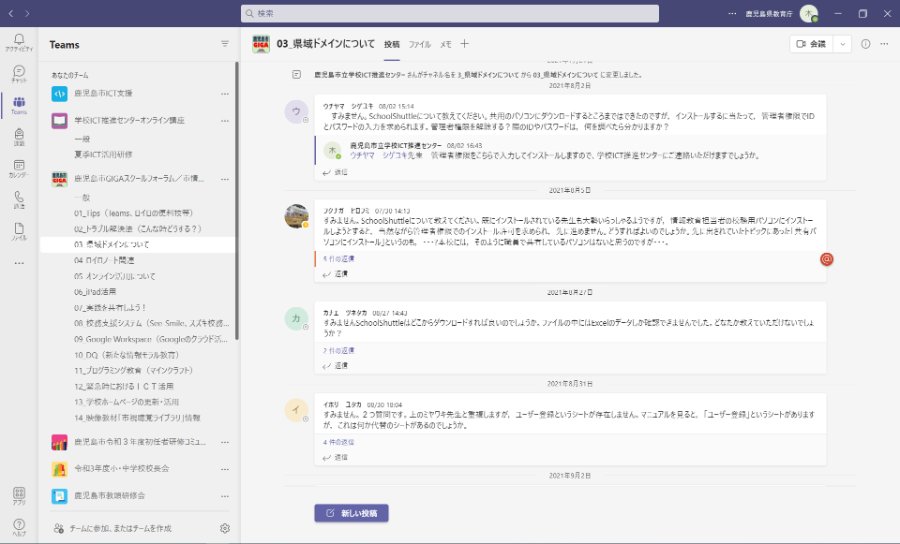Select the 学校ICT推進センターオンライン講座 team
900x544 pixels.
point(129,121)
